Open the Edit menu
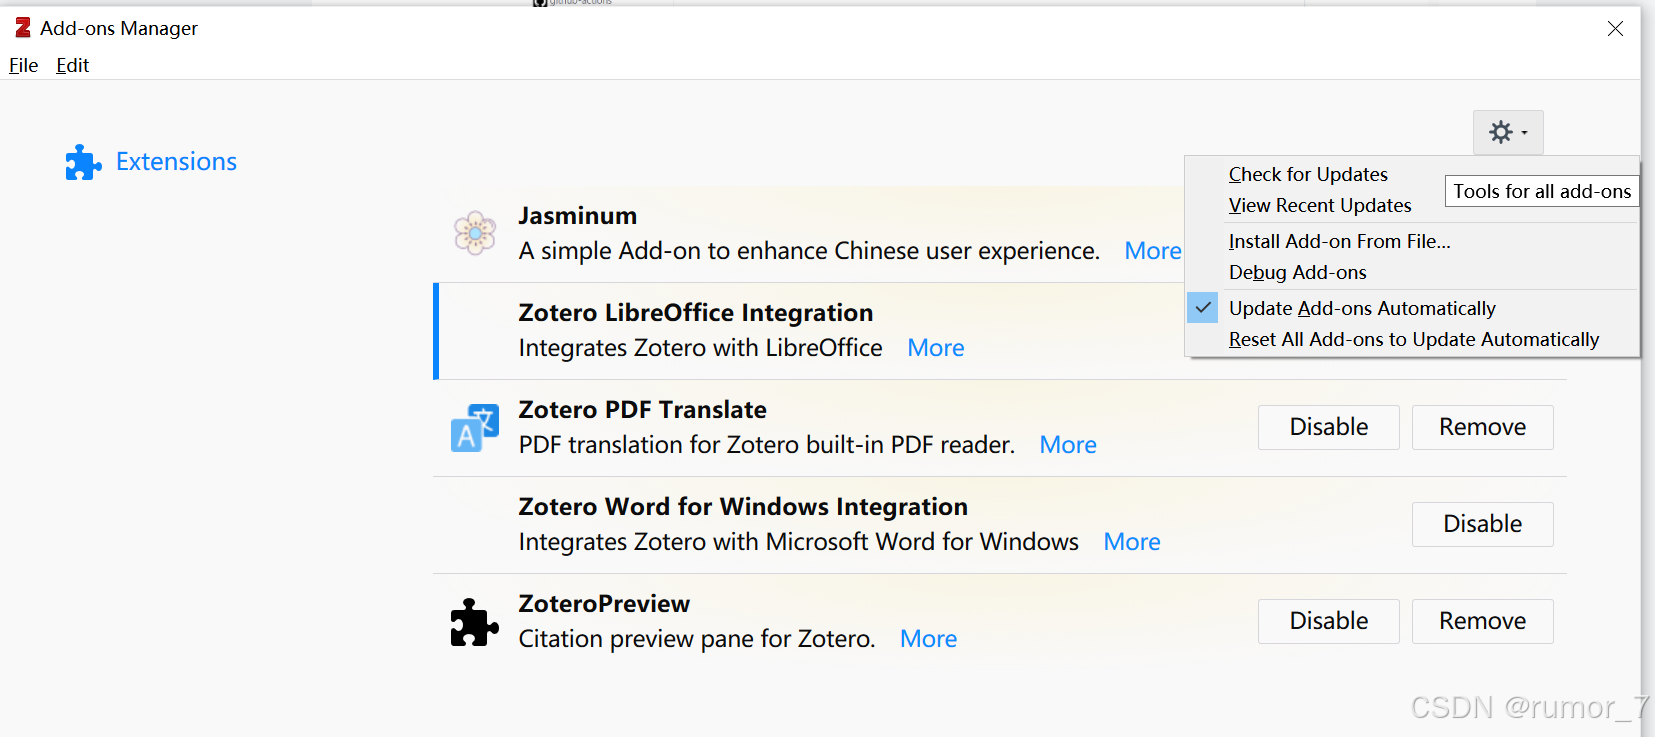Viewport: 1655px width, 737px height. (72, 65)
